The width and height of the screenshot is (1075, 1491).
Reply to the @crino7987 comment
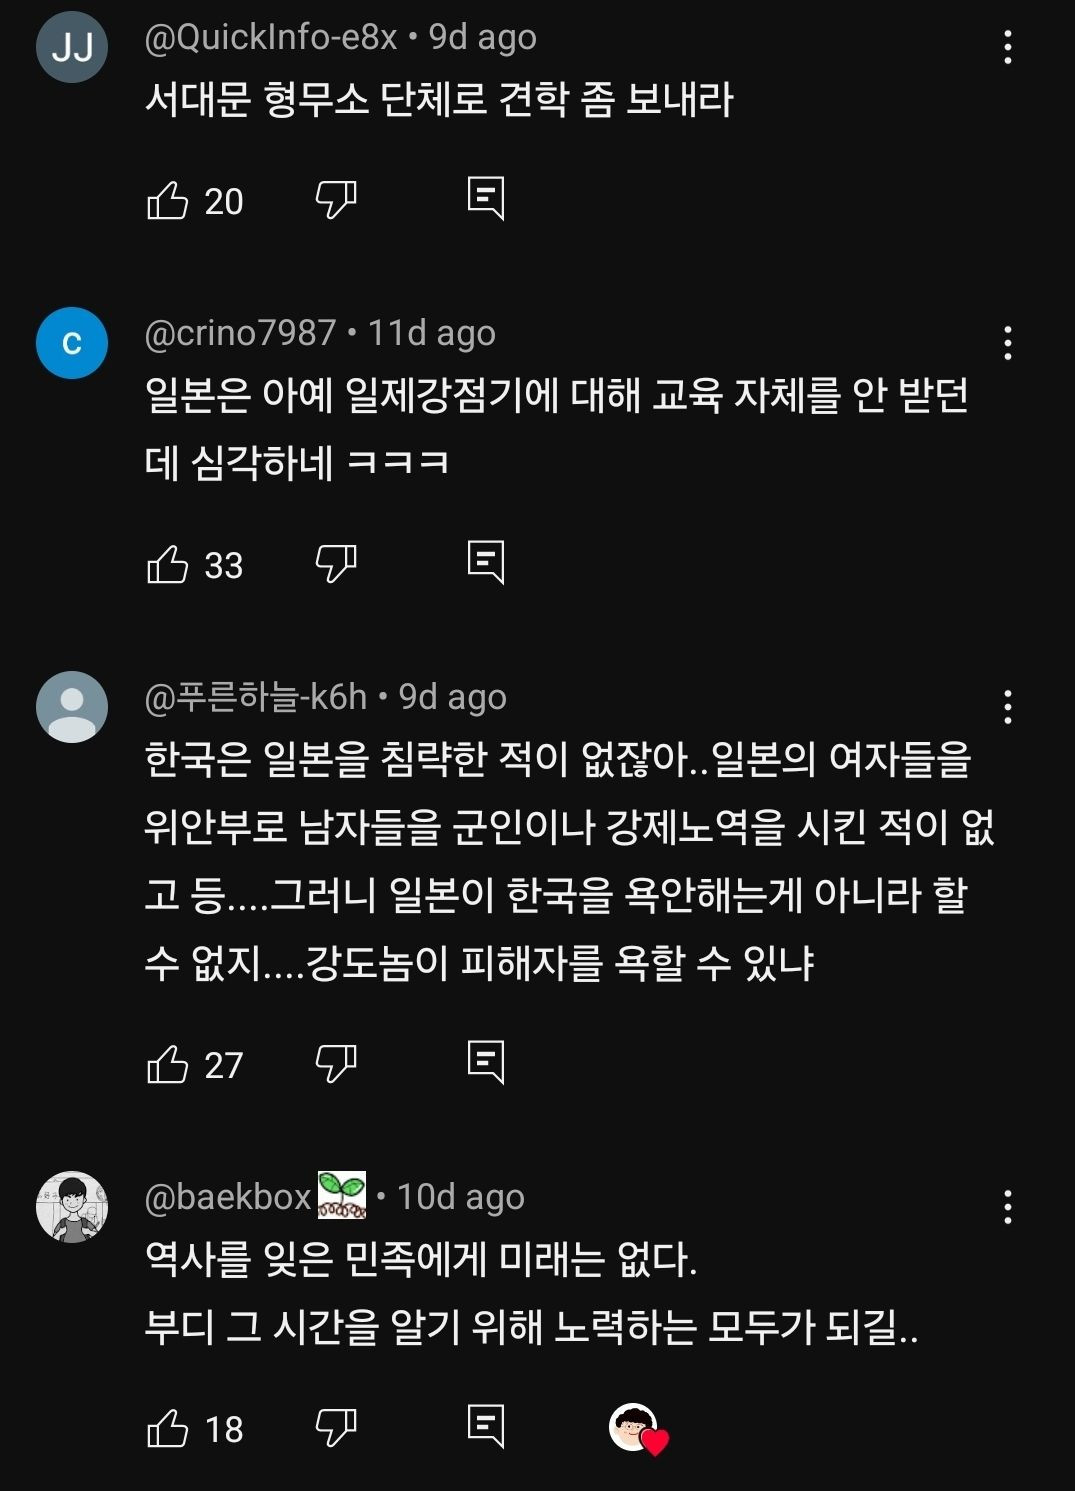click(x=486, y=563)
